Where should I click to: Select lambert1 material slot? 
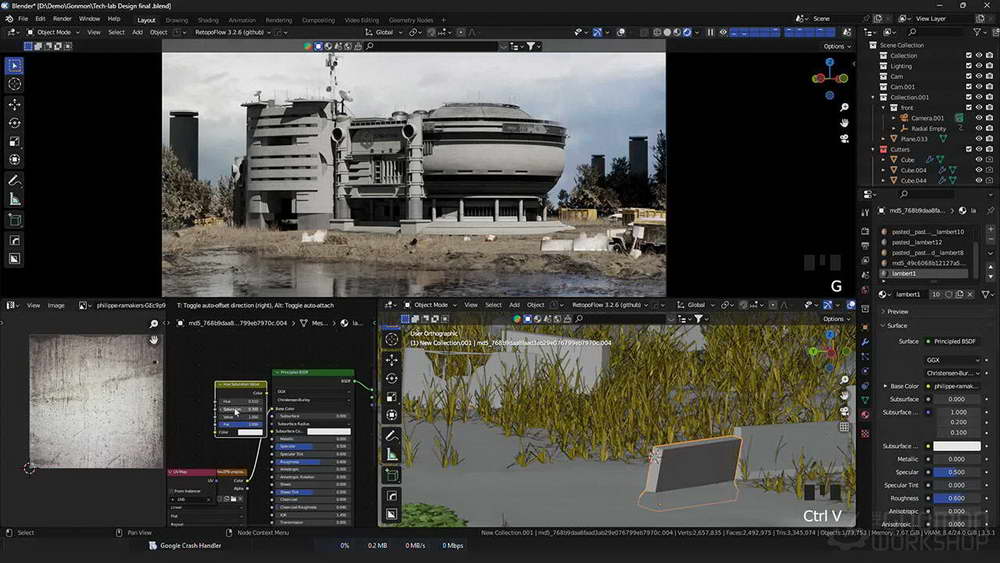pos(923,274)
